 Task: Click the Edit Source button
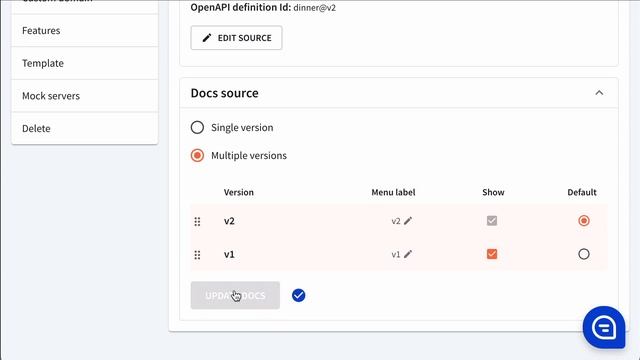click(236, 38)
